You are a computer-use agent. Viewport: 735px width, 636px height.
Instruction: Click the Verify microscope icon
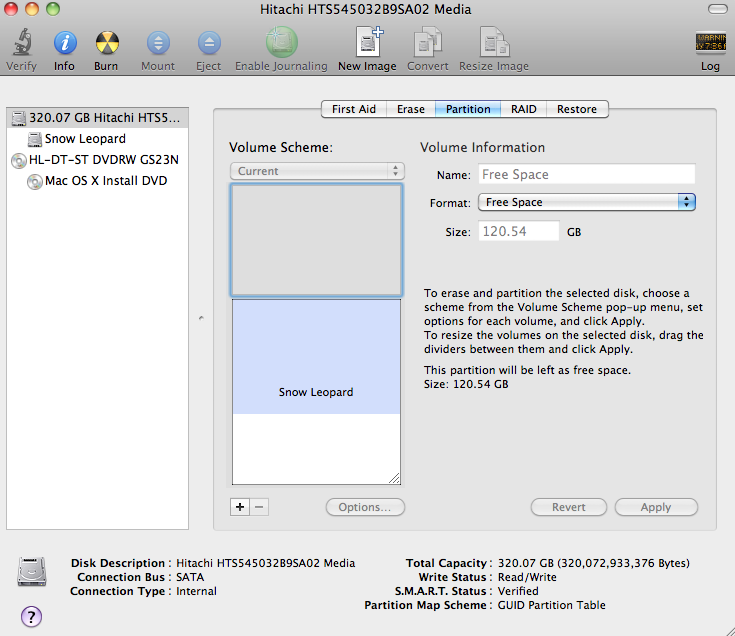click(x=22, y=42)
